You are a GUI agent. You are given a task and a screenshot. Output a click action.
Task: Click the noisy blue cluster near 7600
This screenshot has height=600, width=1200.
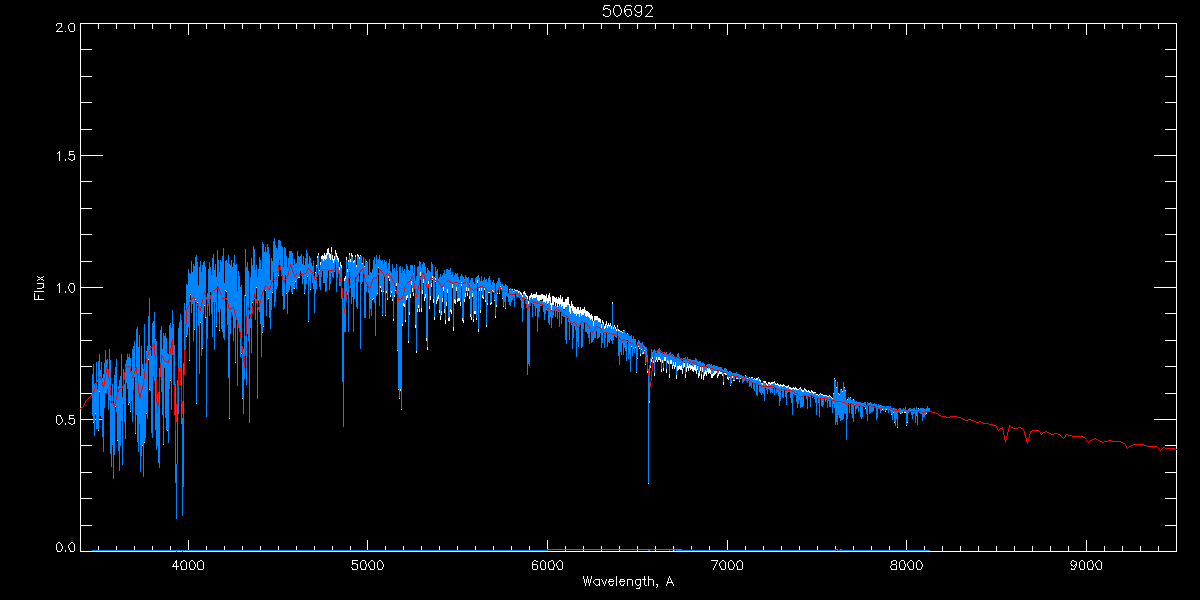pyautogui.click(x=840, y=403)
